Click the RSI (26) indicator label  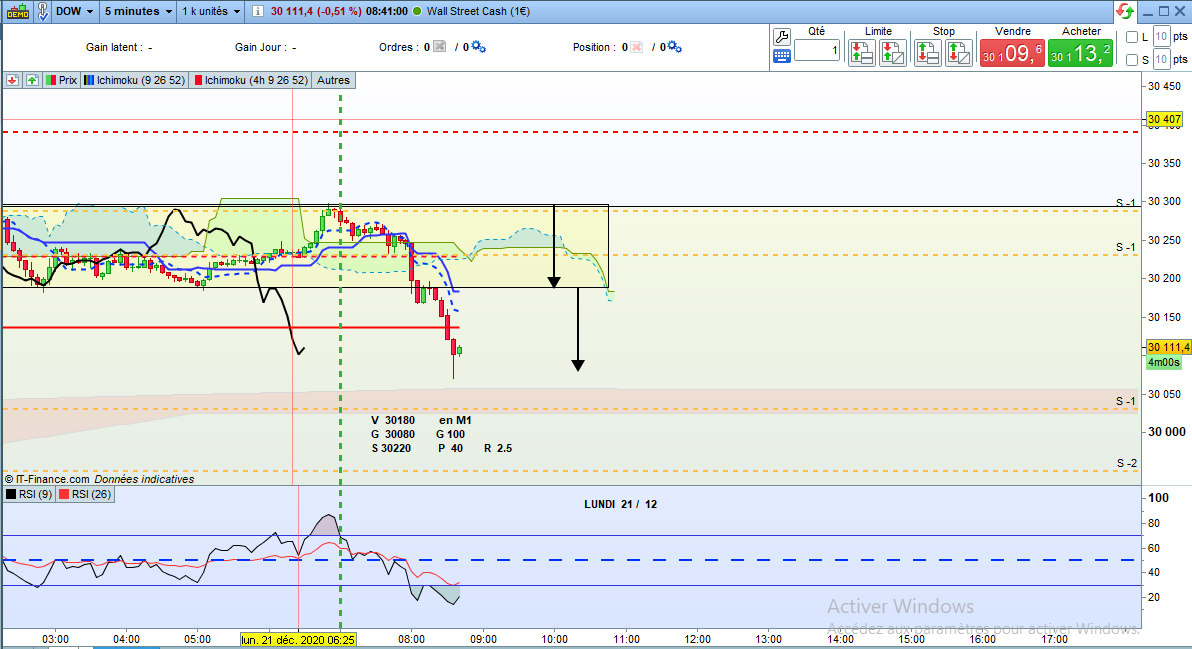pyautogui.click(x=85, y=495)
